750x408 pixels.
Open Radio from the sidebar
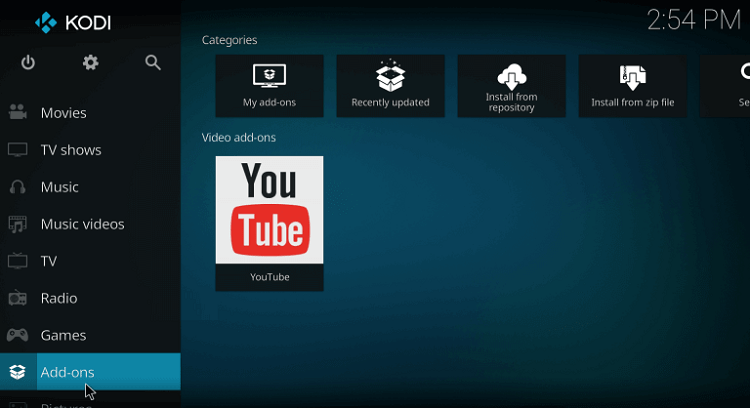(59, 298)
